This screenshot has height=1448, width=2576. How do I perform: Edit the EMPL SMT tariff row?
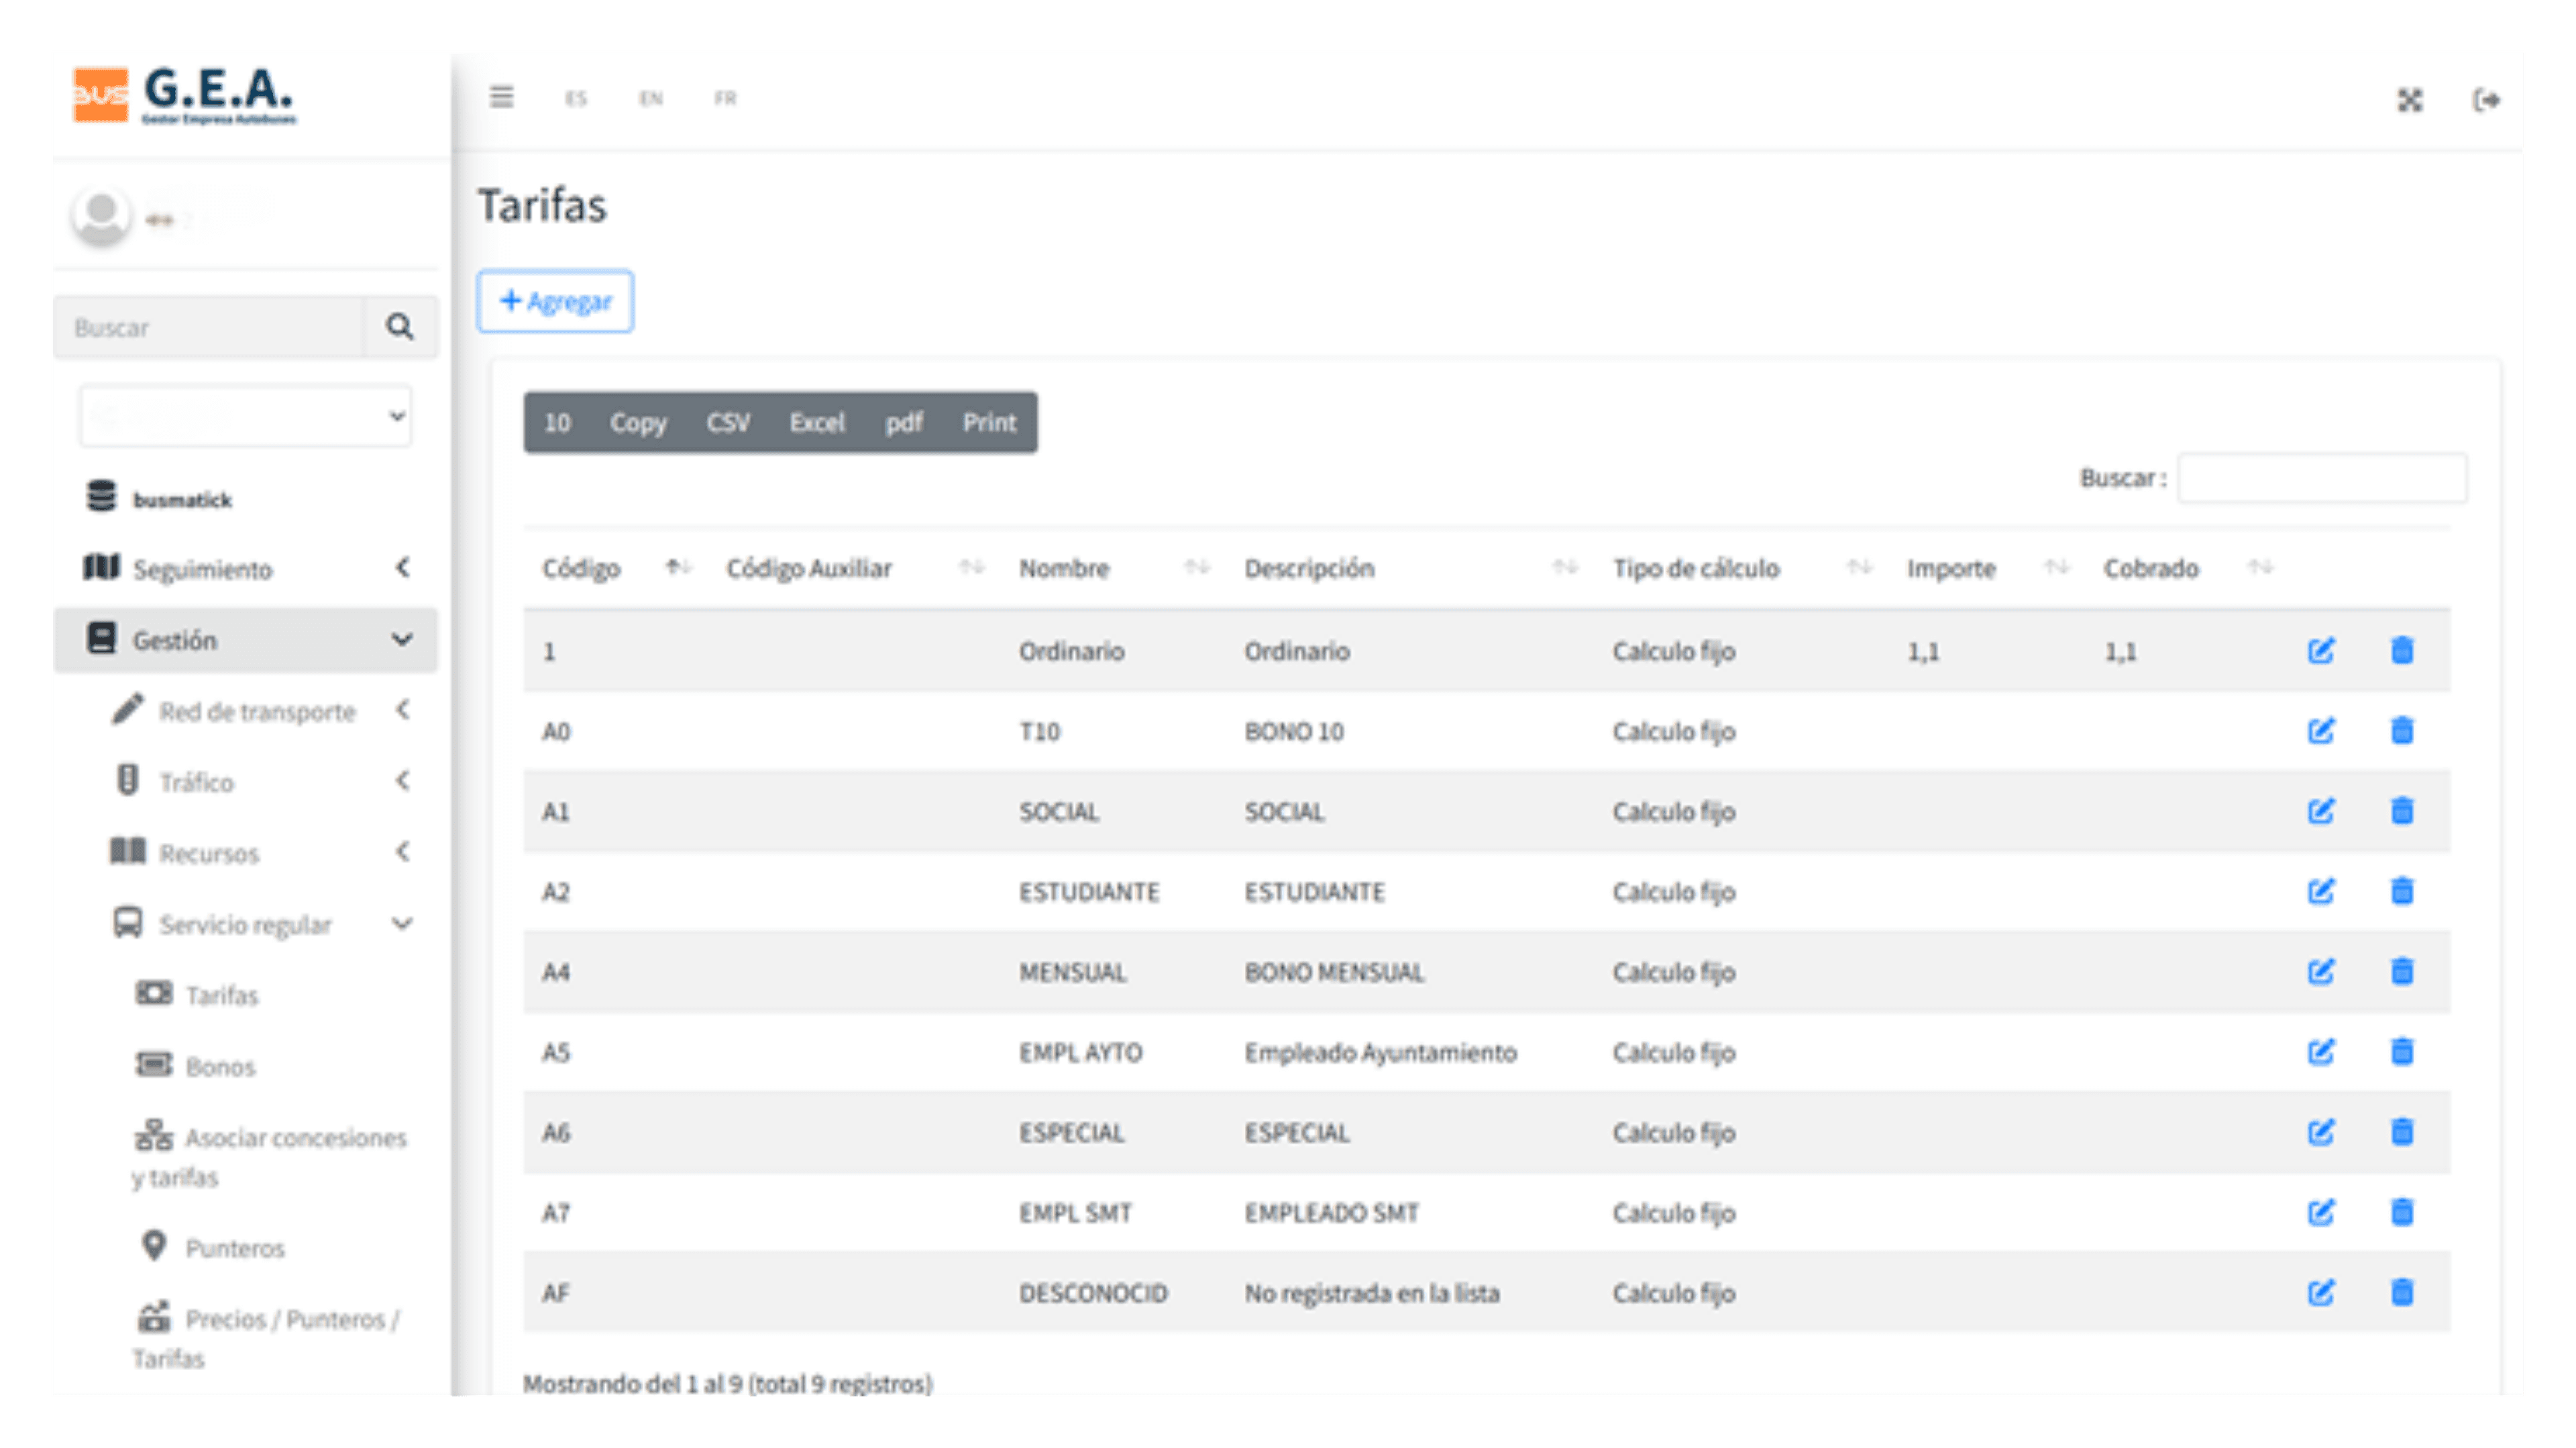pyautogui.click(x=2321, y=1212)
